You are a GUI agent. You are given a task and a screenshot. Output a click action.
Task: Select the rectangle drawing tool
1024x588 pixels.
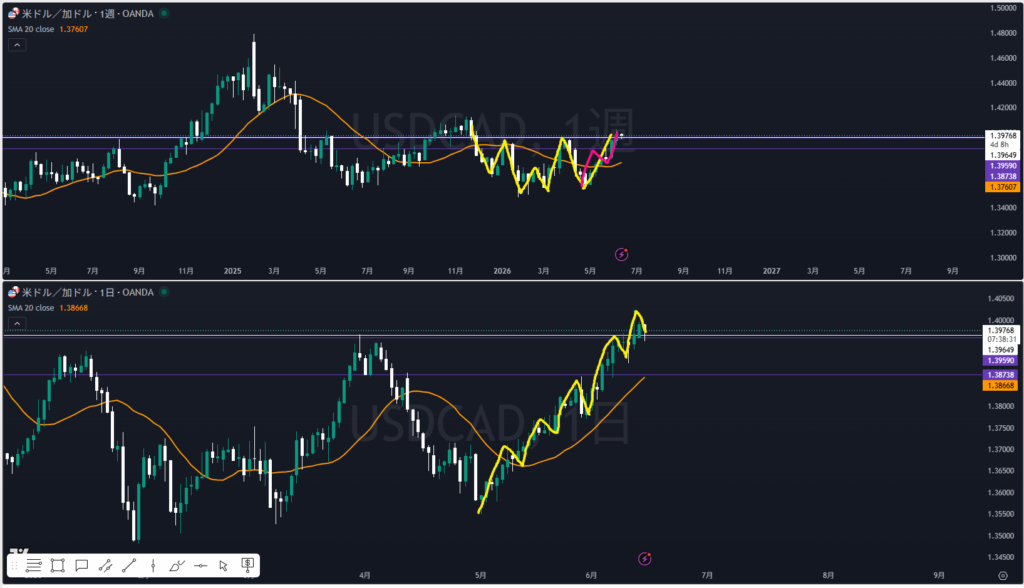[x=57, y=565]
